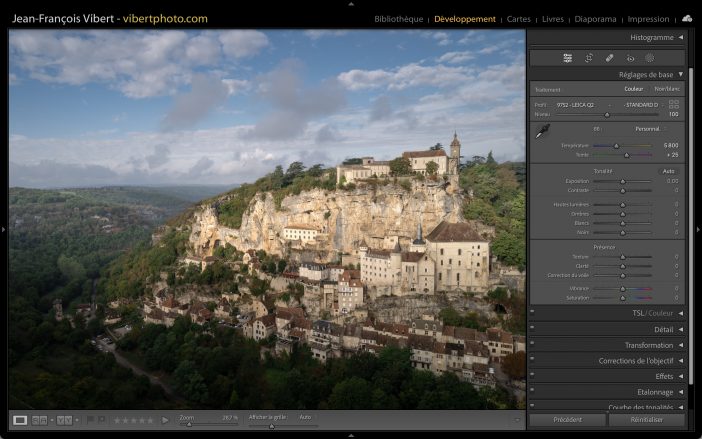
Task: Set treatment to Noir/blanc
Action: 666,89
